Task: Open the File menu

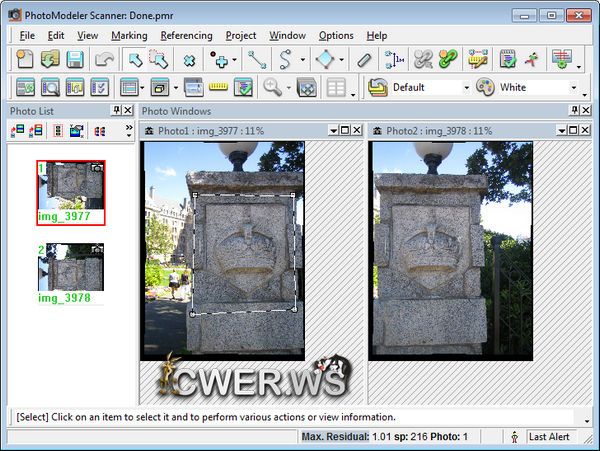Action: pyautogui.click(x=27, y=36)
